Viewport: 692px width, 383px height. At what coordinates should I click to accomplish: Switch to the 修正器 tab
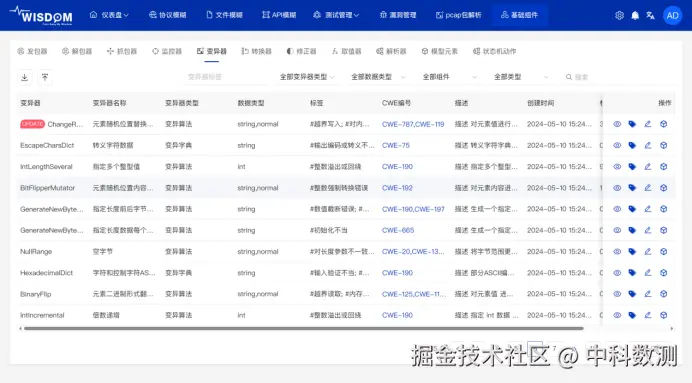click(x=301, y=51)
